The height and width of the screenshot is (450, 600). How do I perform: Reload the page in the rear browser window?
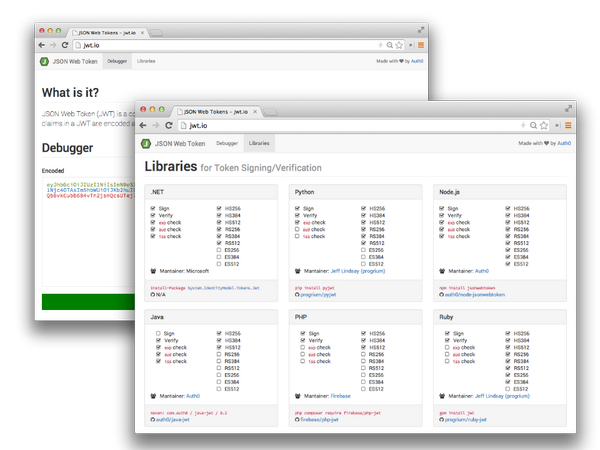click(x=65, y=45)
